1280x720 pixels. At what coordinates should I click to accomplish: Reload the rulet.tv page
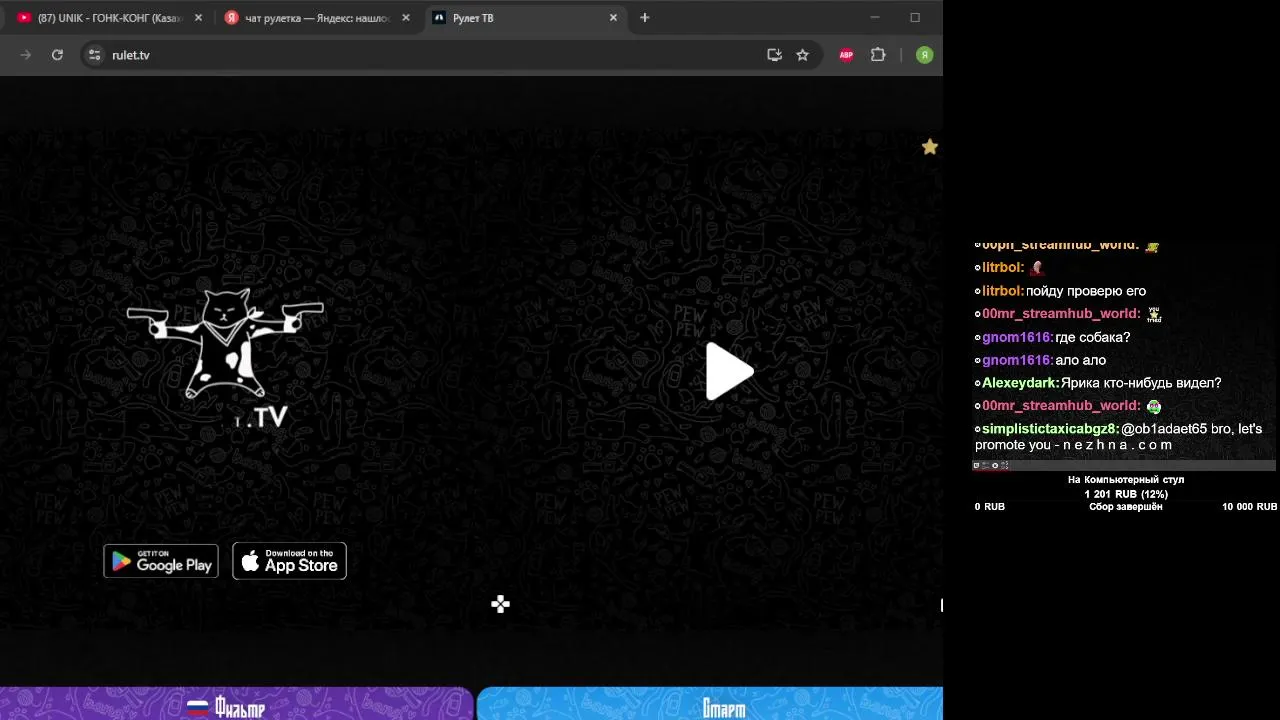(57, 55)
